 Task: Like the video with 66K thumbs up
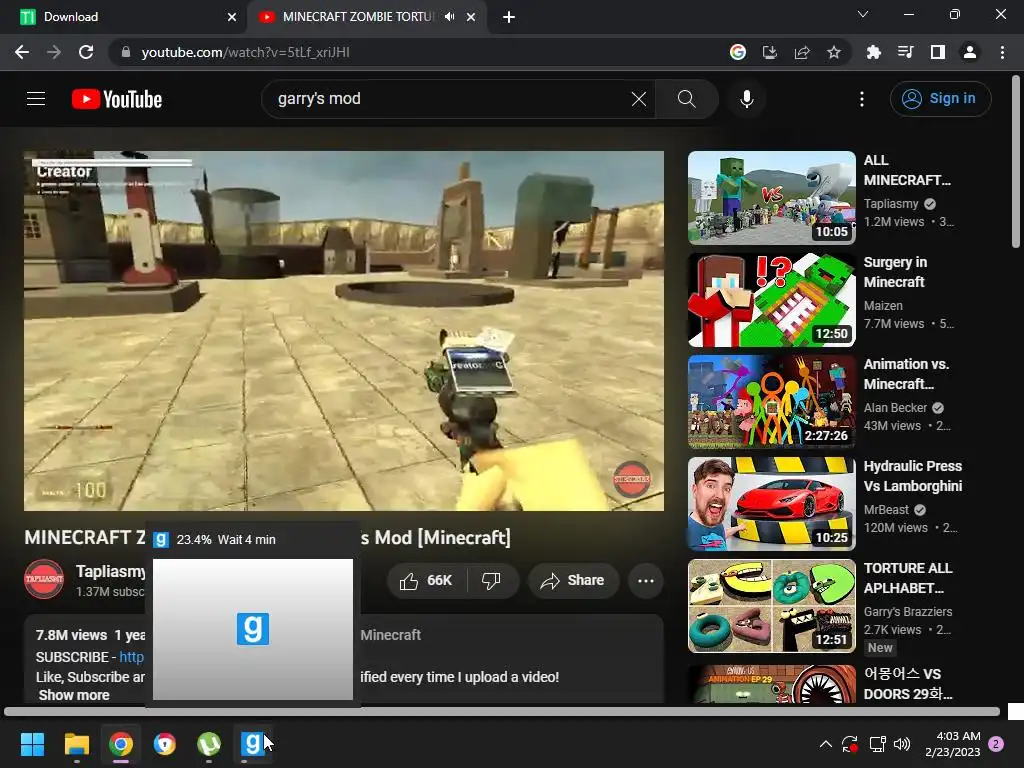click(426, 581)
